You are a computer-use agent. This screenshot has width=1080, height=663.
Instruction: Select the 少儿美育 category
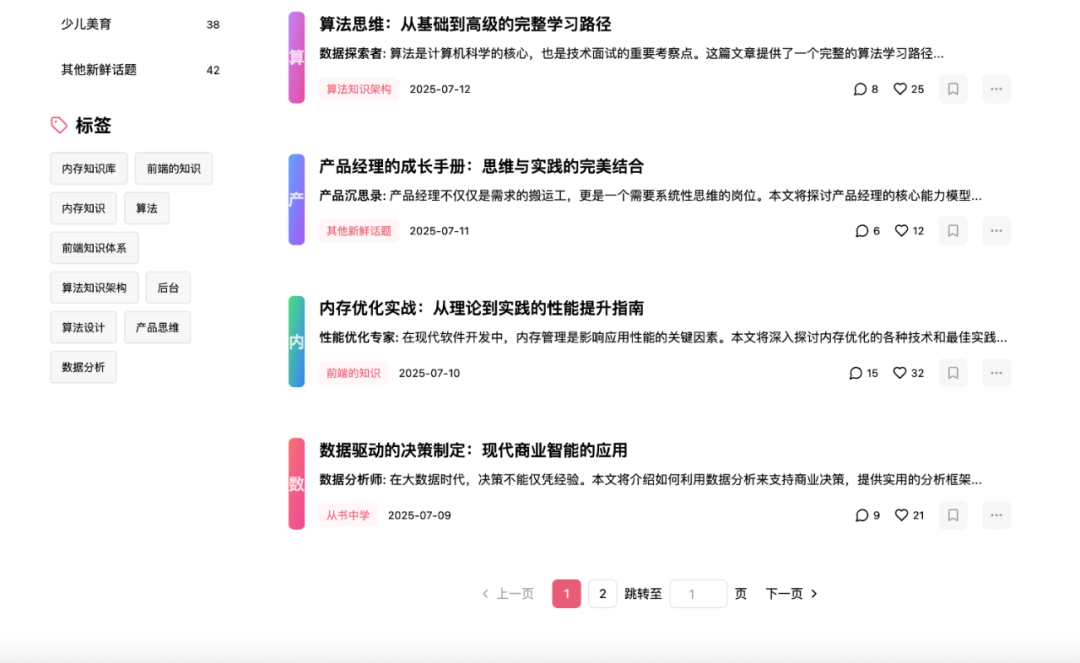140,24
